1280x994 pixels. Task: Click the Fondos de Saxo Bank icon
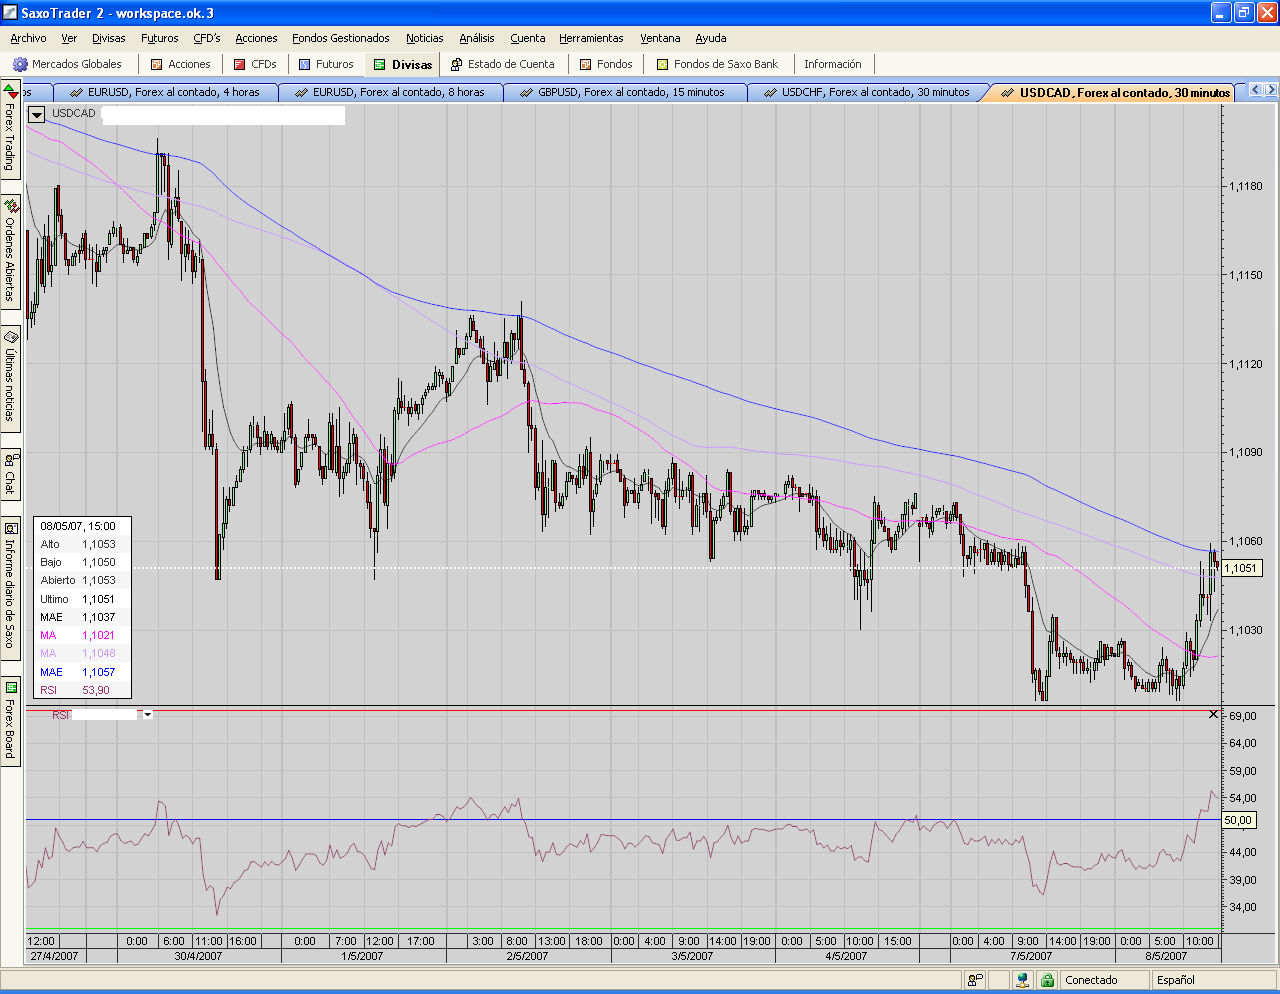[662, 64]
